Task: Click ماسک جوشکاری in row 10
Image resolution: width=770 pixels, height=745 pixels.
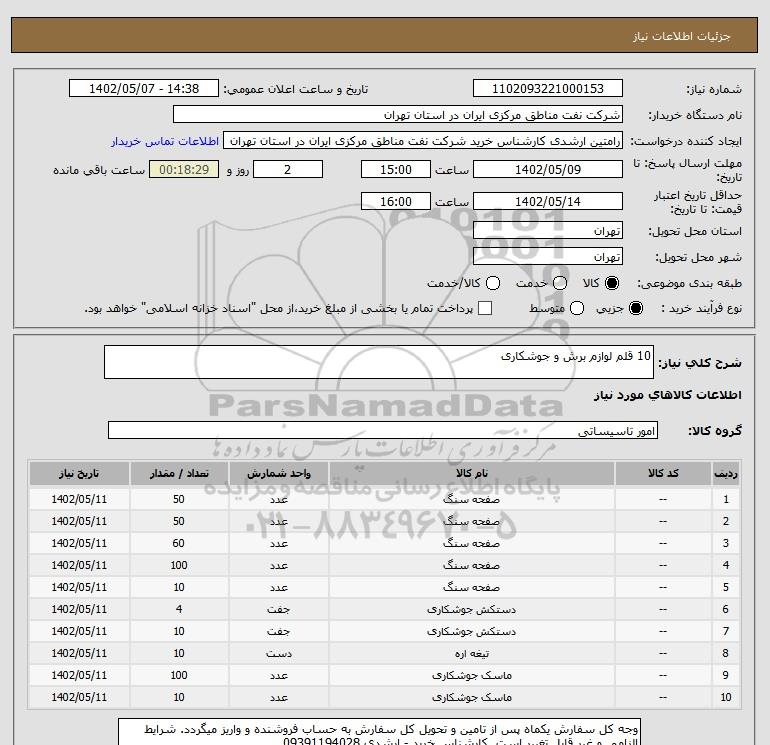Action: click(x=471, y=697)
